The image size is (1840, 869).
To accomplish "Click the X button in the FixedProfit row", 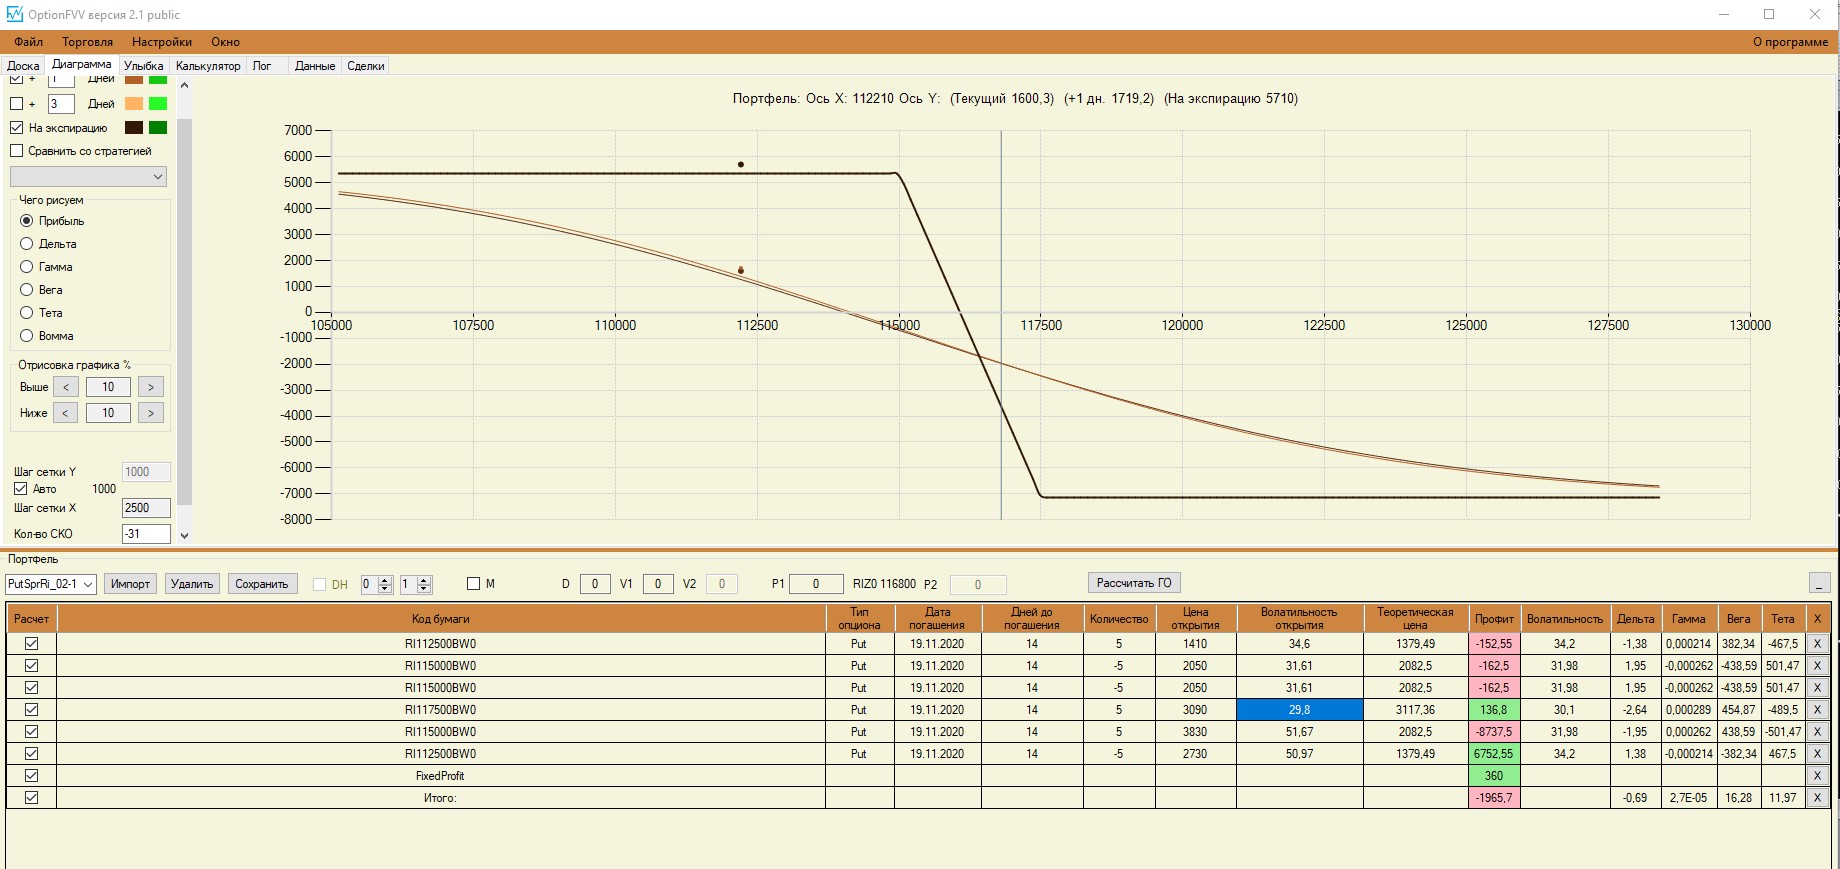I will (1817, 776).
